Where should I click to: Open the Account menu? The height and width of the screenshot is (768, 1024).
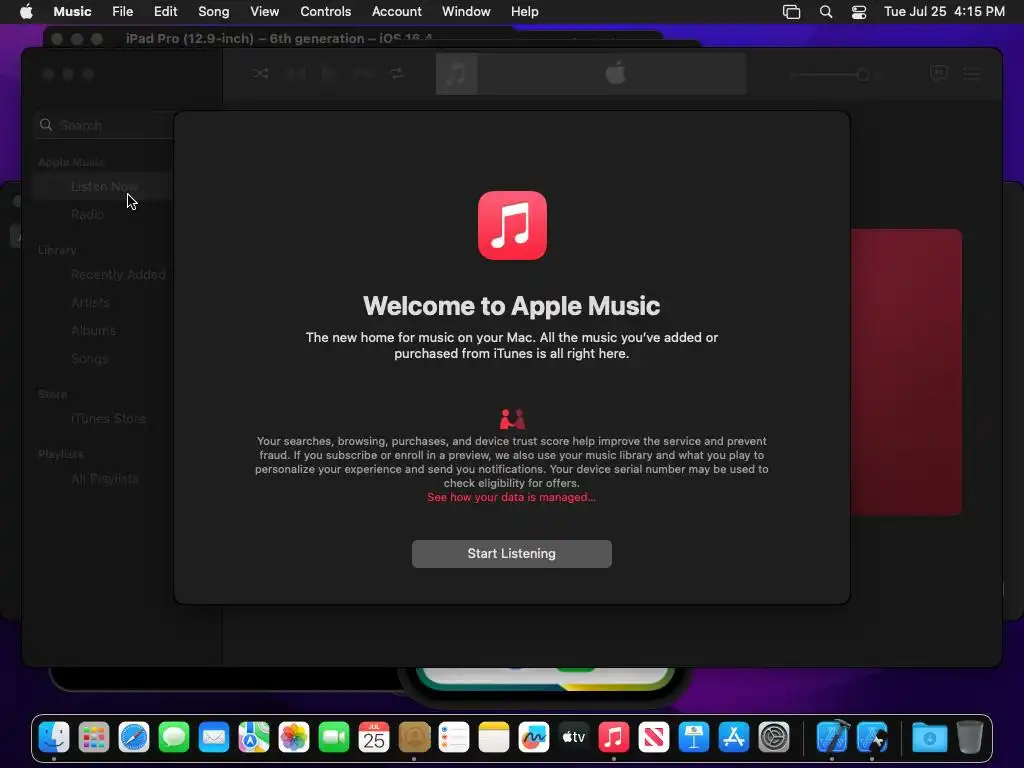click(396, 12)
